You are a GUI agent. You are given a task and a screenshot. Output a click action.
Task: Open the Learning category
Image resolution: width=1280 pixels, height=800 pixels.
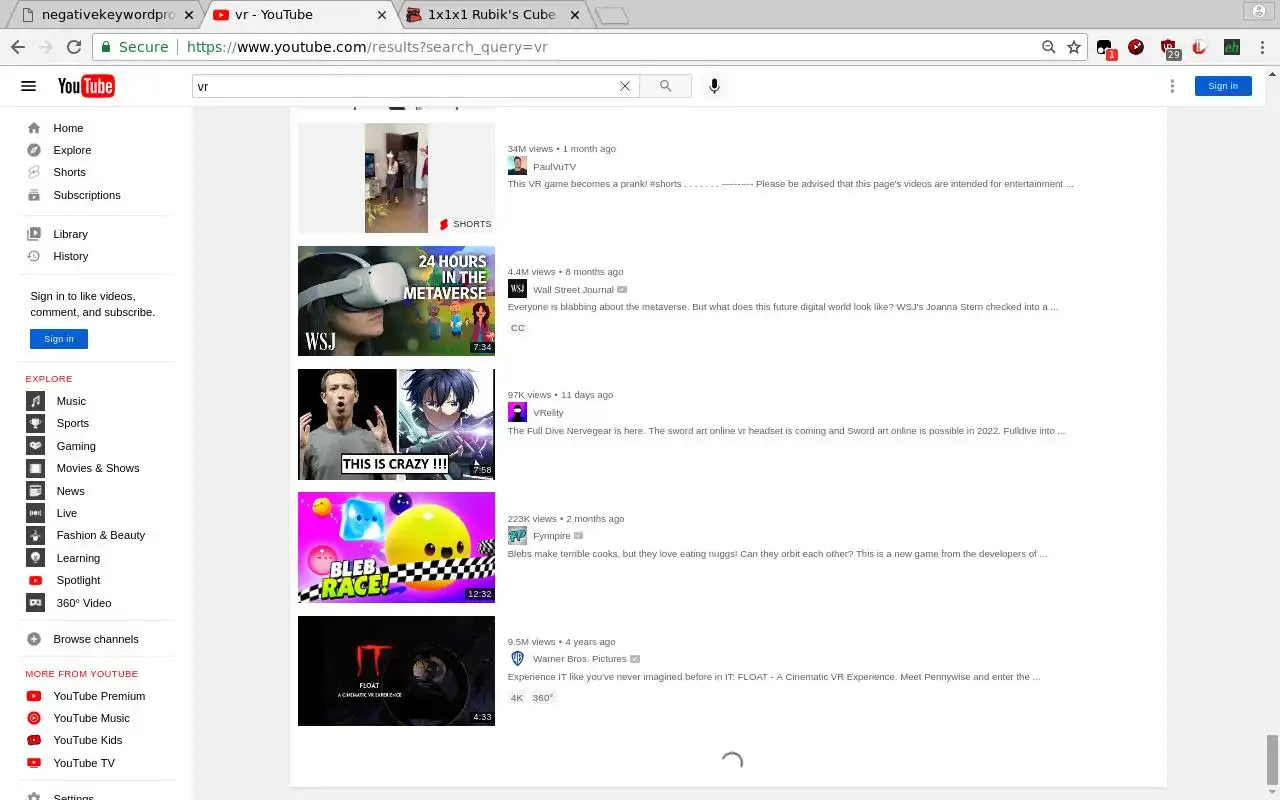pos(78,558)
